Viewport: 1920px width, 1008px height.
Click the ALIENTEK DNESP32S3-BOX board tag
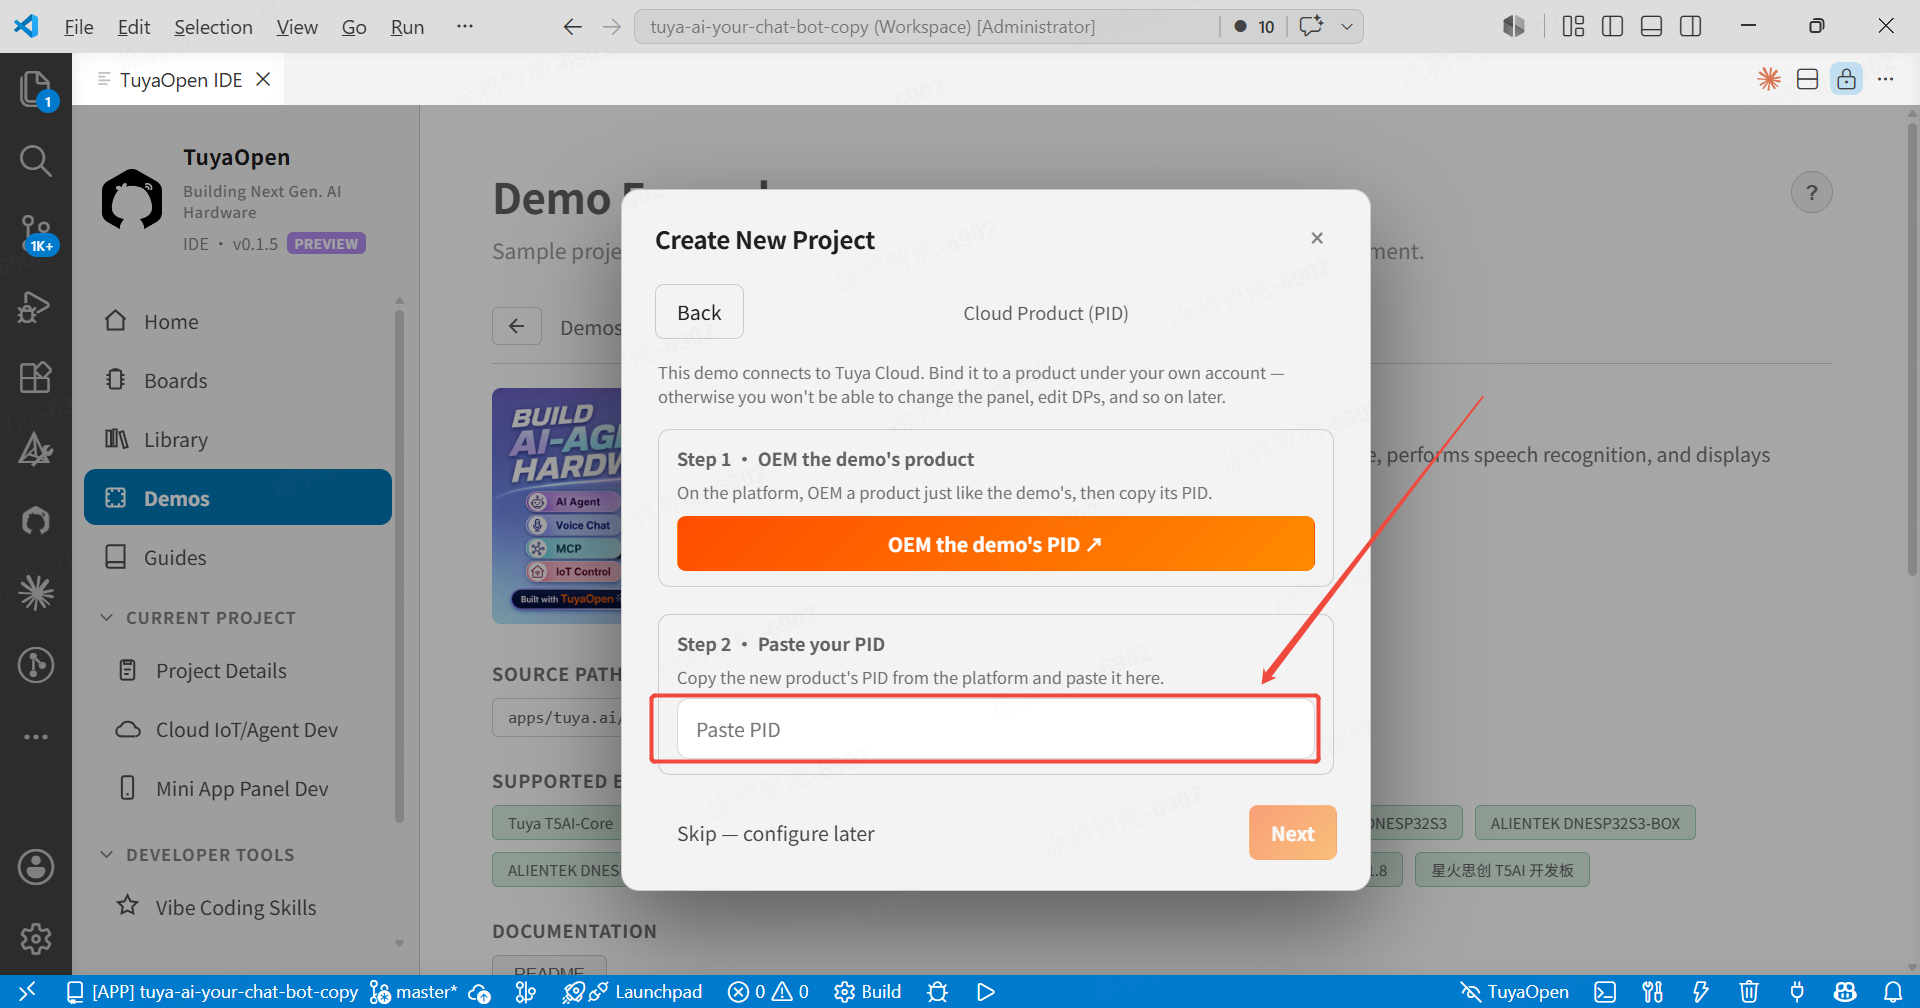(1585, 823)
